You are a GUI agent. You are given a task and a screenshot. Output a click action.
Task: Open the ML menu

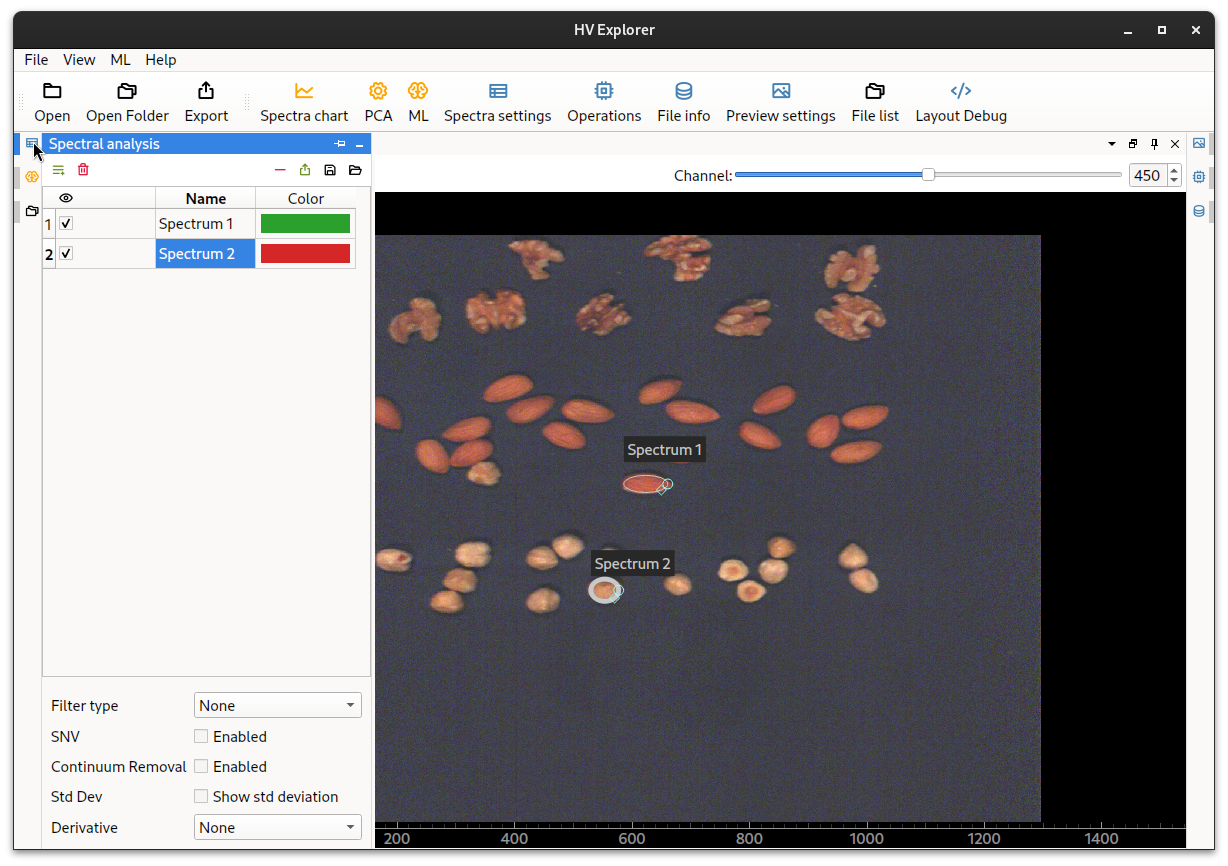tap(120, 60)
